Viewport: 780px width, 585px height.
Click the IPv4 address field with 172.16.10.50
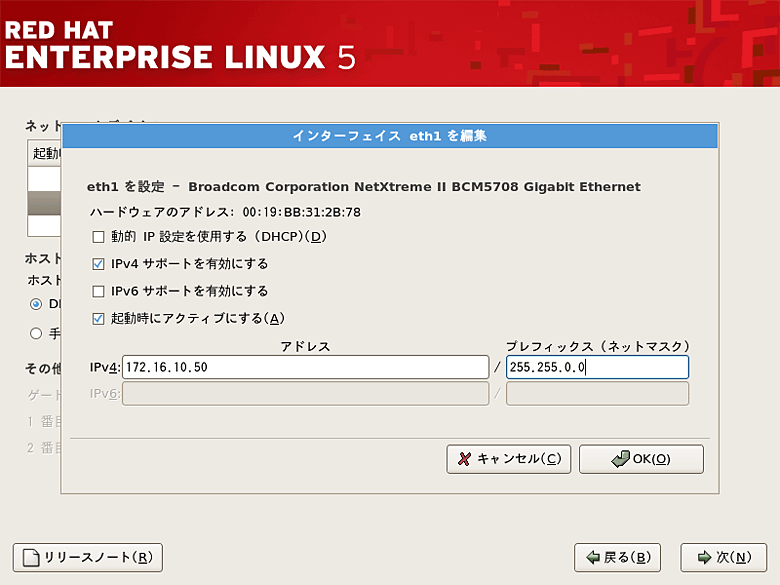pyautogui.click(x=304, y=368)
